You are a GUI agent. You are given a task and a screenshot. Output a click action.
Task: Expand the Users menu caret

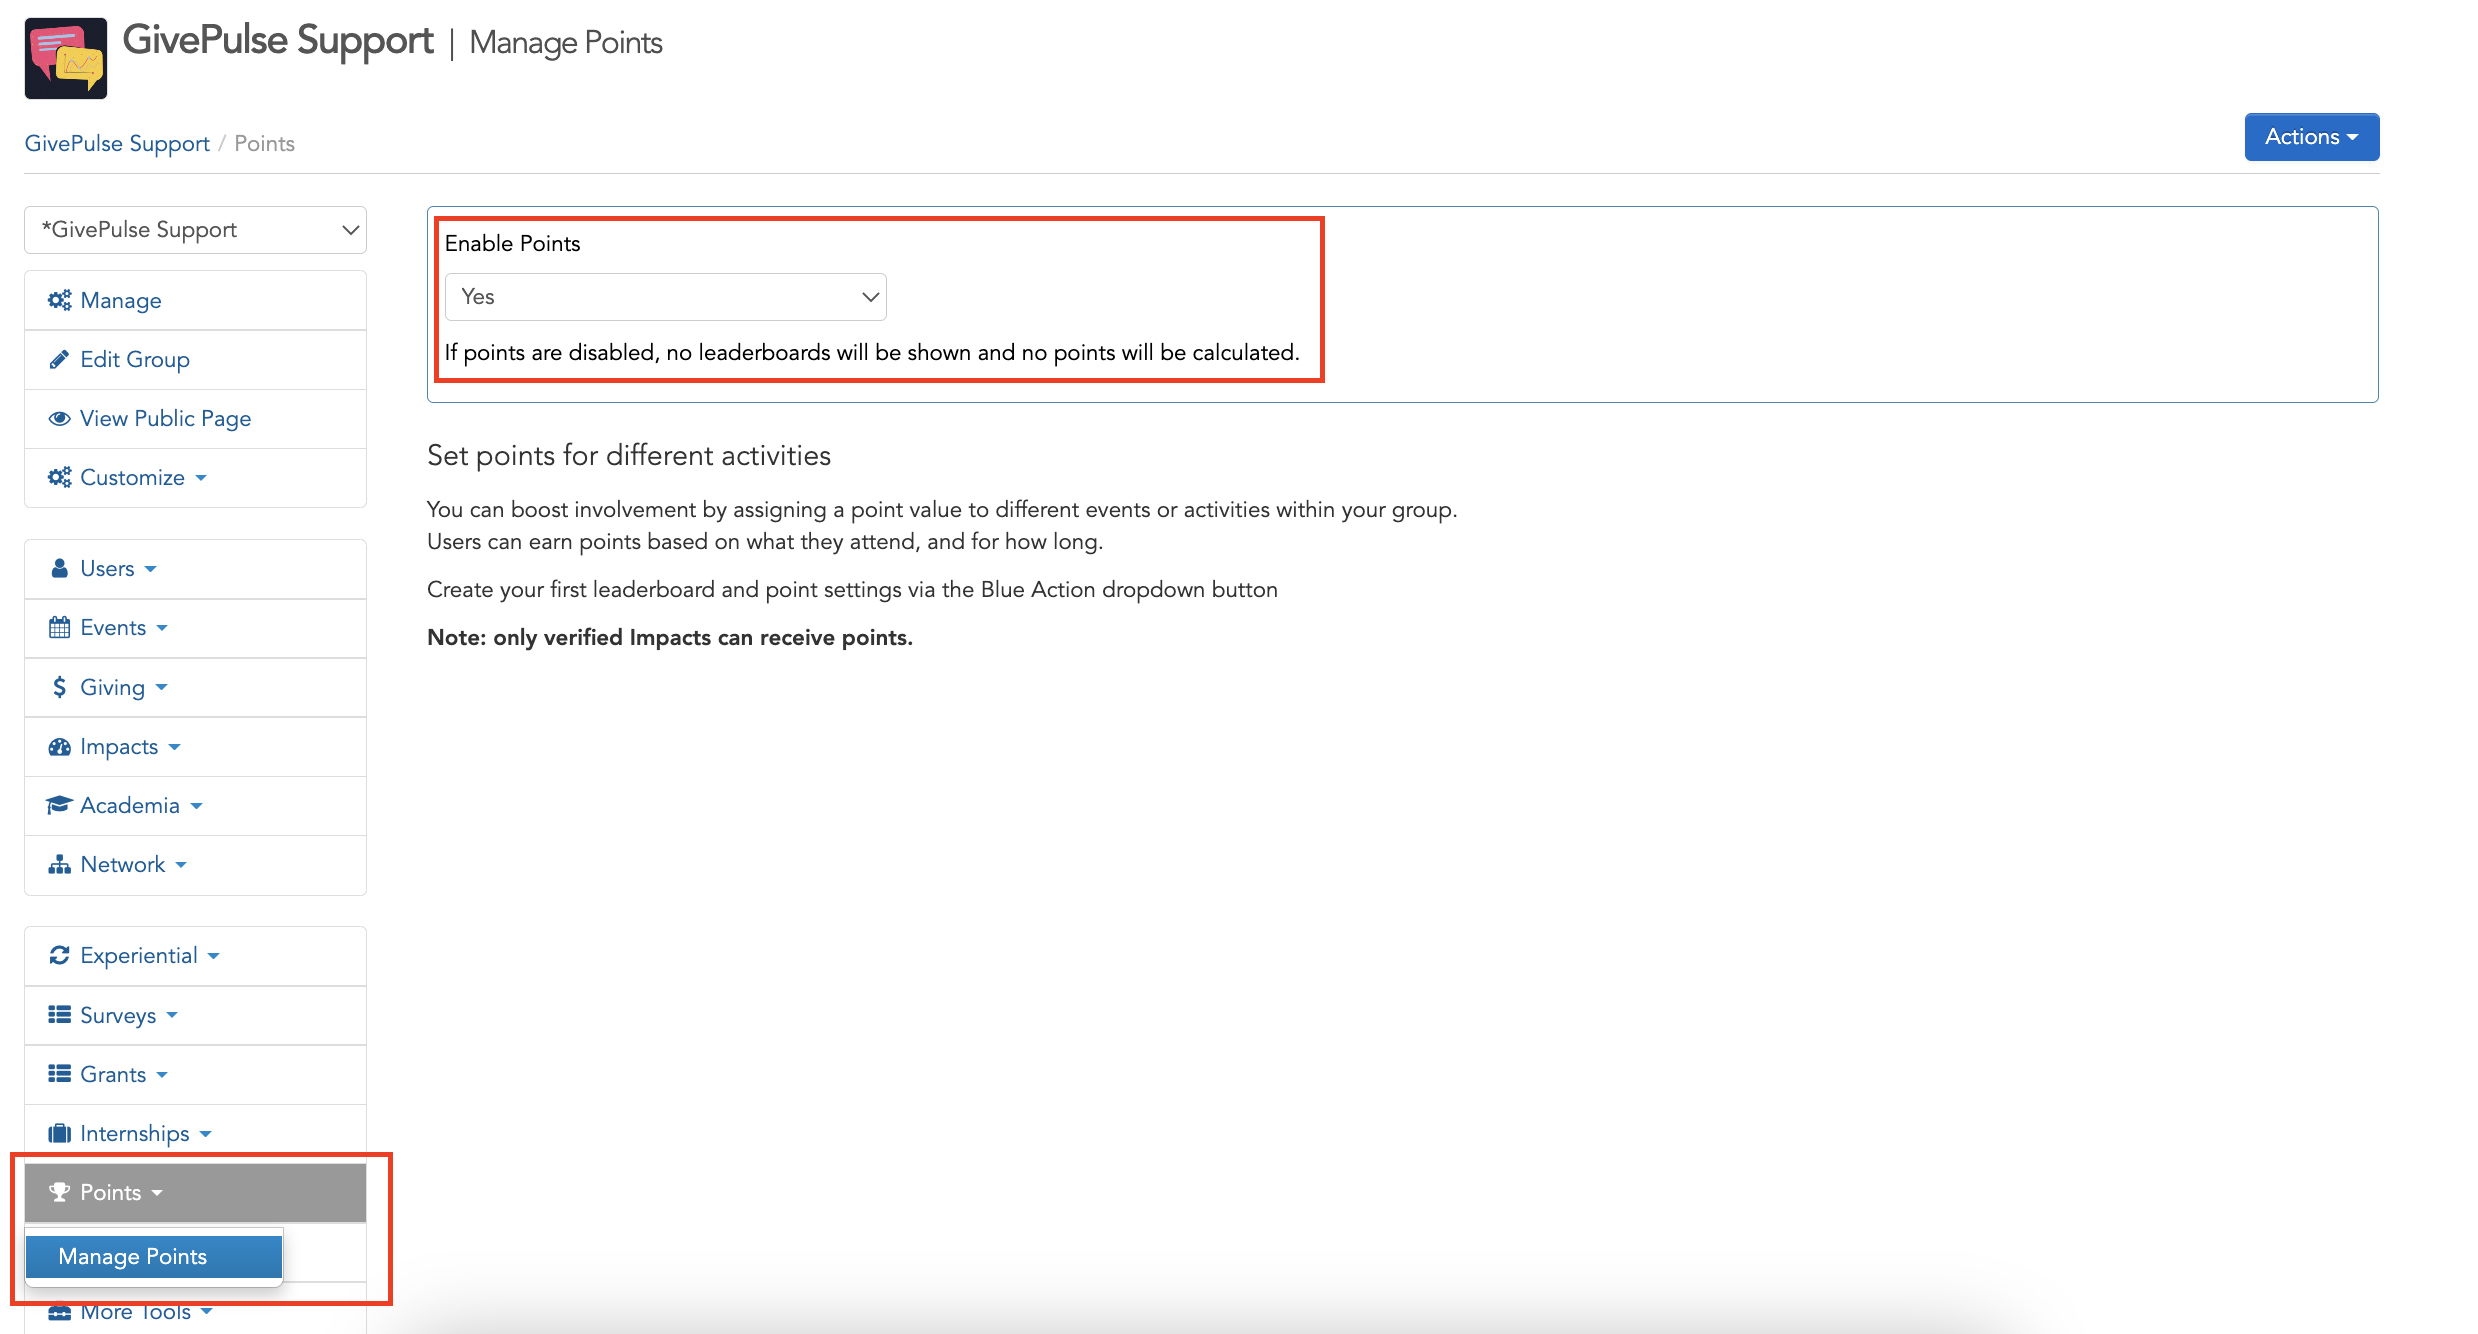[x=151, y=569]
